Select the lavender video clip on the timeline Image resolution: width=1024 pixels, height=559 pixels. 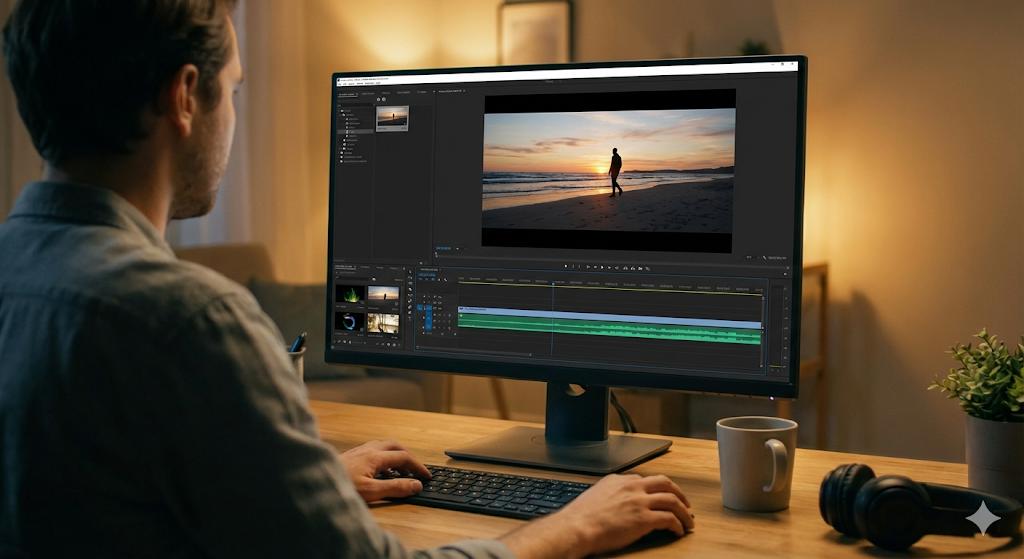point(608,312)
